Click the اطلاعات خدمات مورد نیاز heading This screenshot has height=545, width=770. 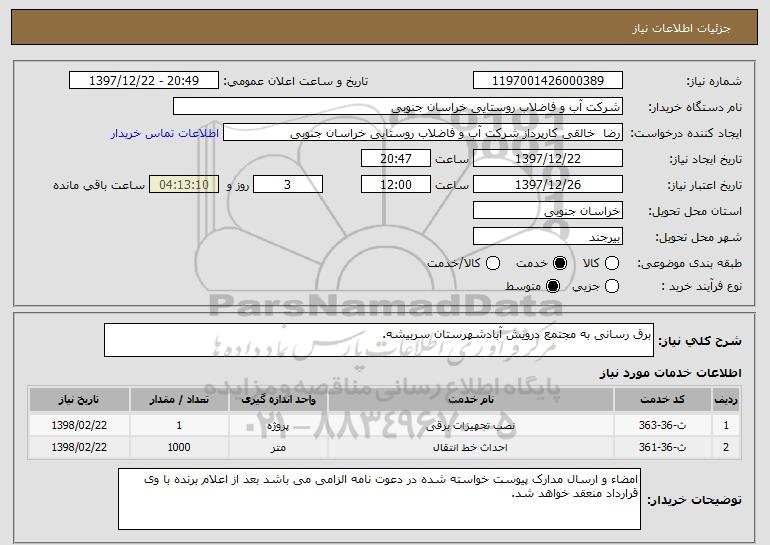click(x=671, y=373)
